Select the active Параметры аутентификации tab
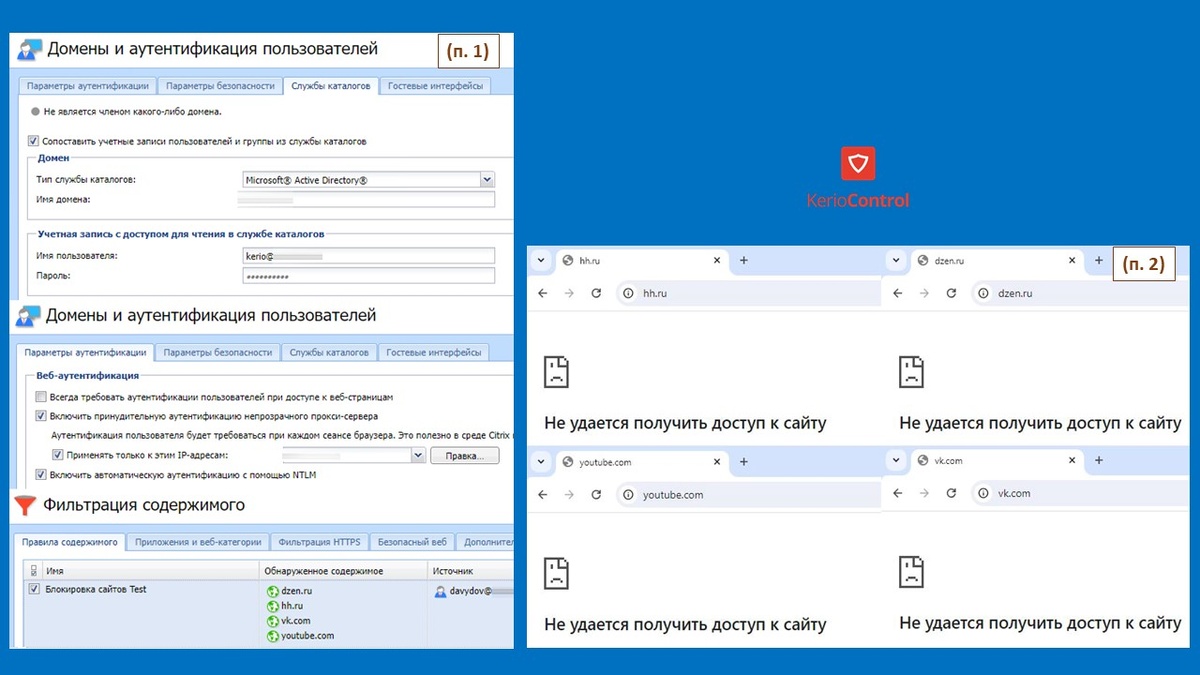The height and width of the screenshot is (675, 1200). [85, 352]
